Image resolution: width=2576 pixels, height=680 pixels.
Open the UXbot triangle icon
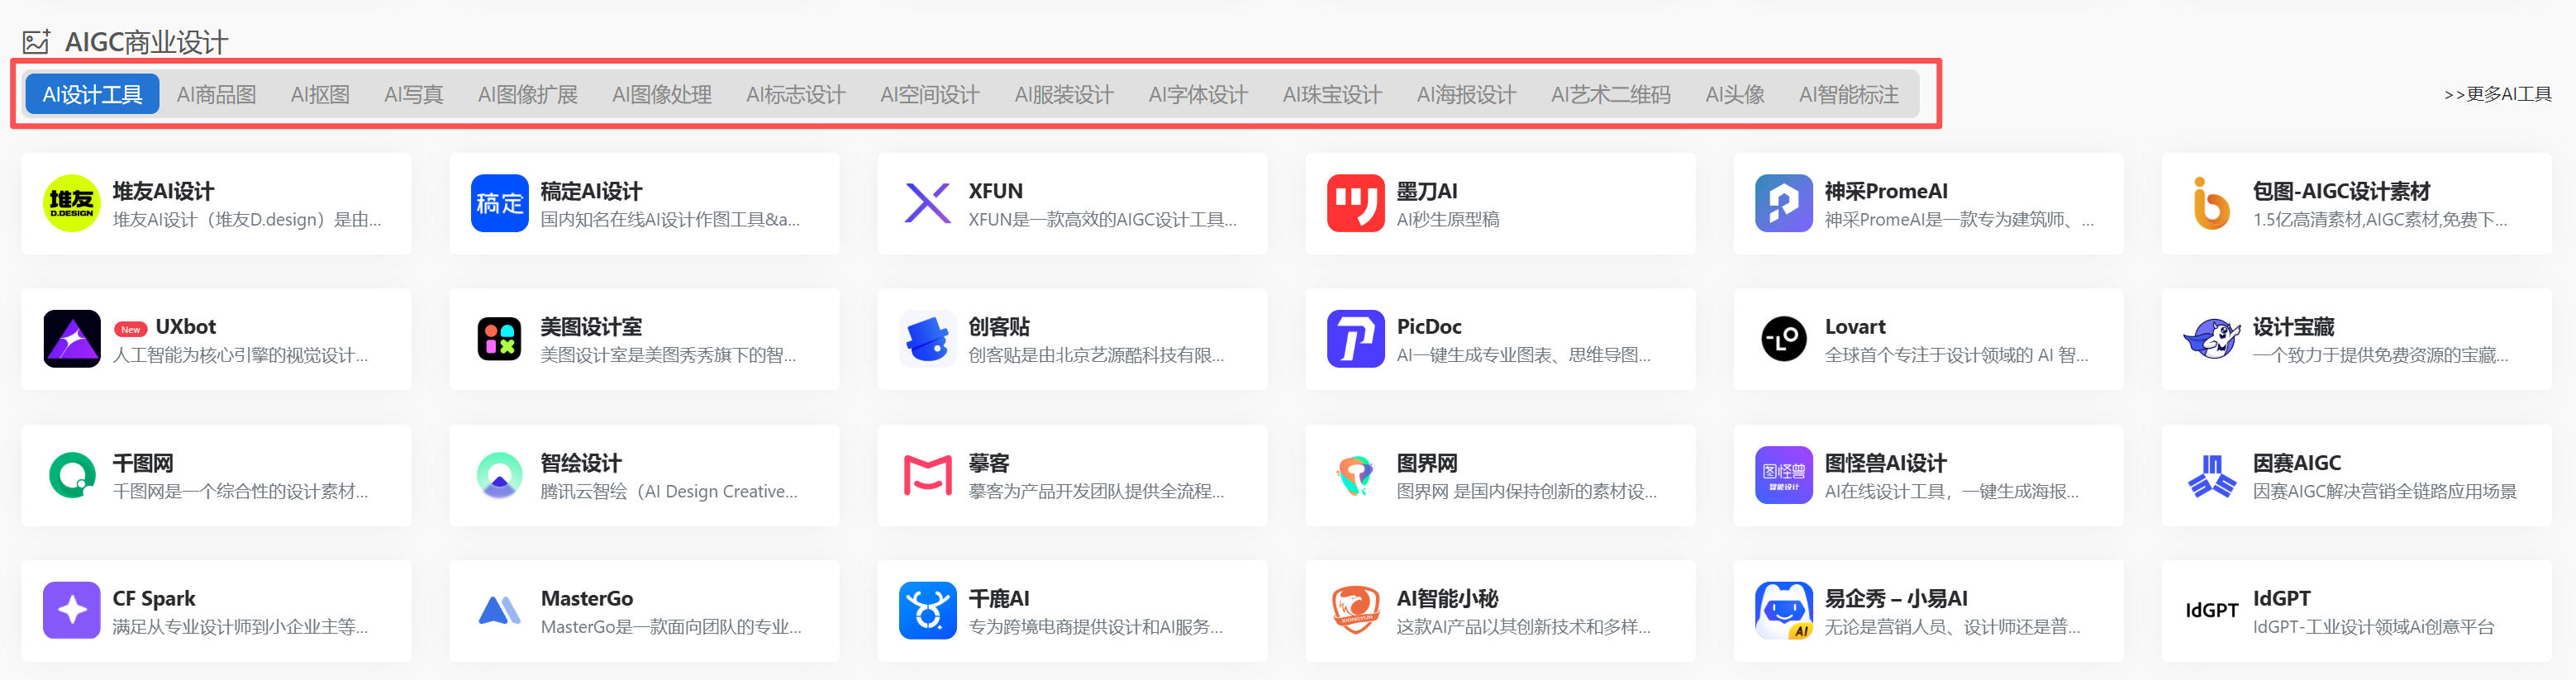(71, 339)
